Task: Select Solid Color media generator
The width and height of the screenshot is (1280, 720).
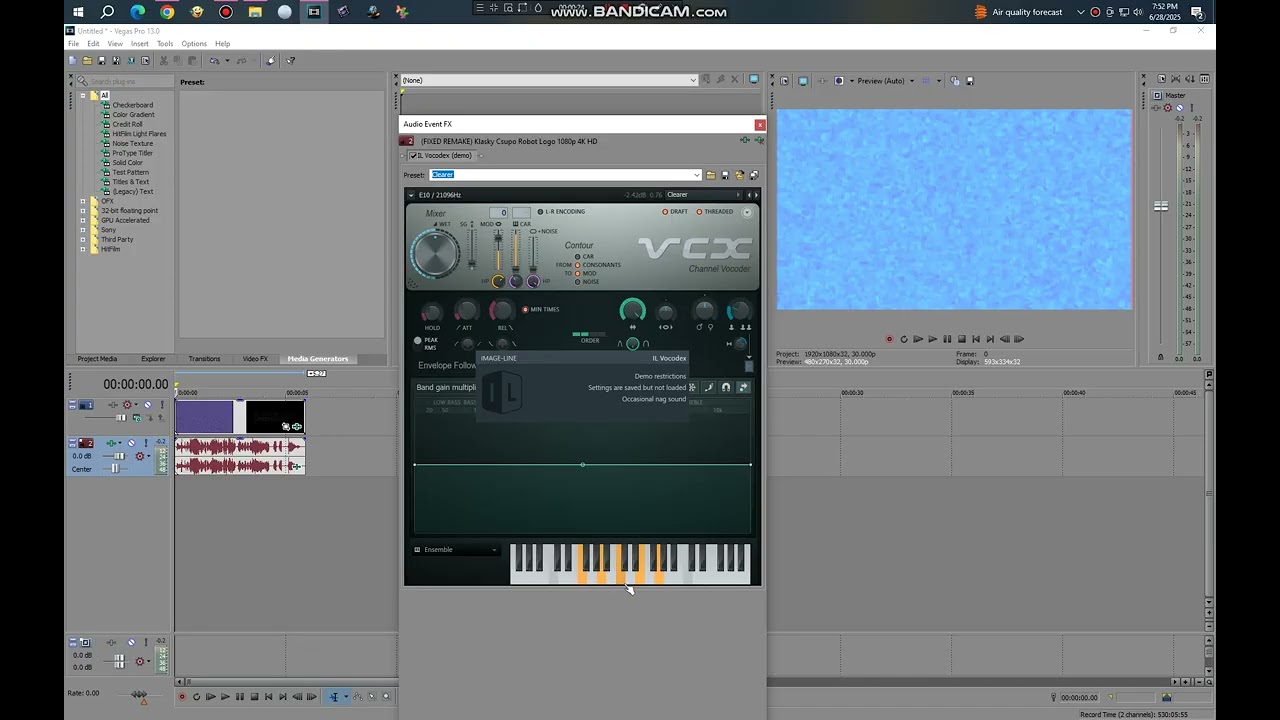Action: [x=127, y=163]
